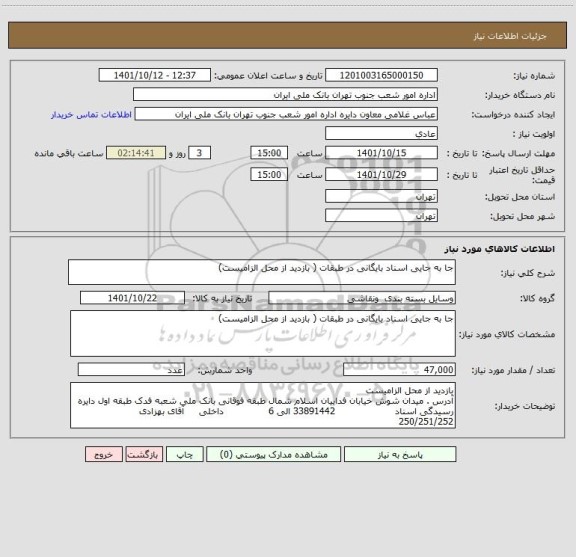Click price validity time field next to 1401/10/29
Screen dimensions: 576x557
[x=269, y=175]
